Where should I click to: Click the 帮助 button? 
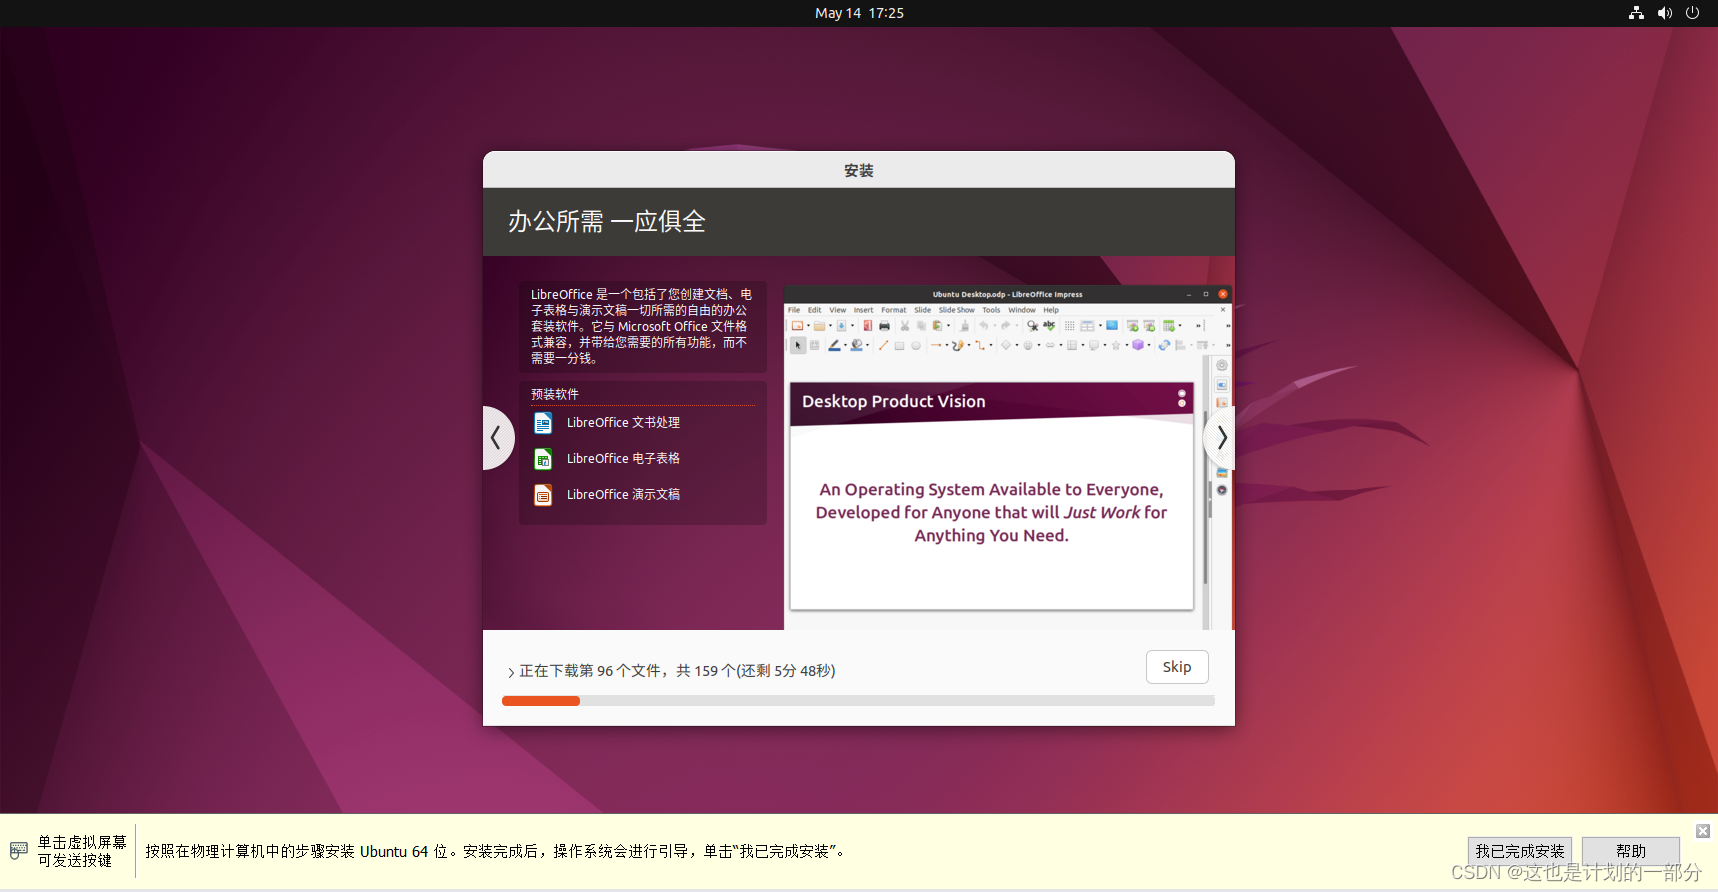[1631, 851]
